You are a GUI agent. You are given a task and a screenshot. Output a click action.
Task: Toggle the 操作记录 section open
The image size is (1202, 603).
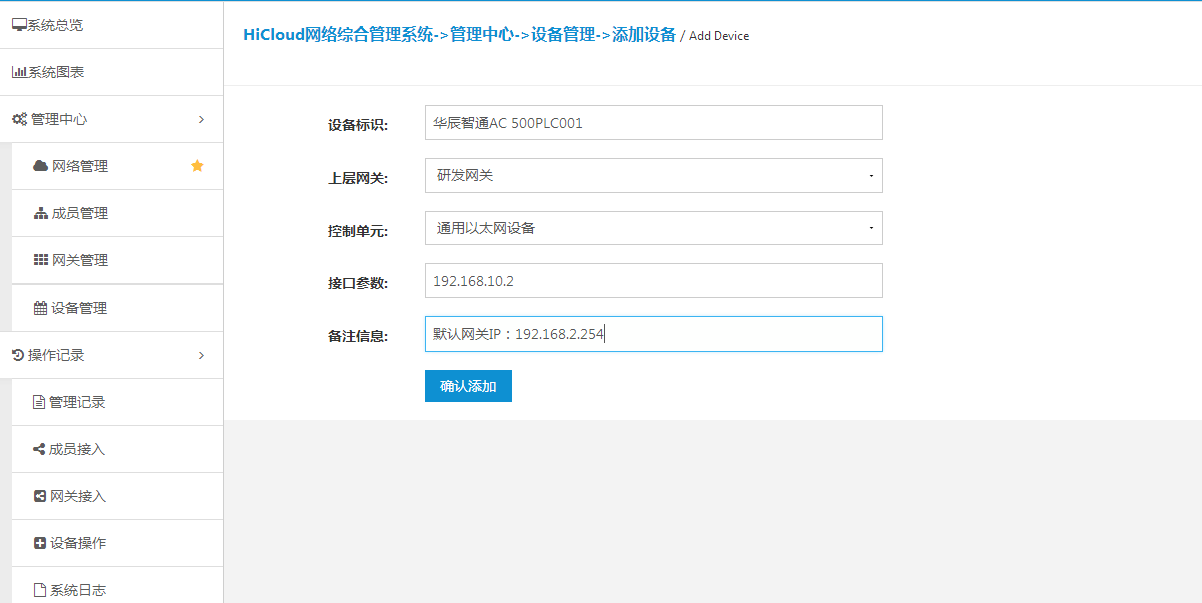point(60,355)
